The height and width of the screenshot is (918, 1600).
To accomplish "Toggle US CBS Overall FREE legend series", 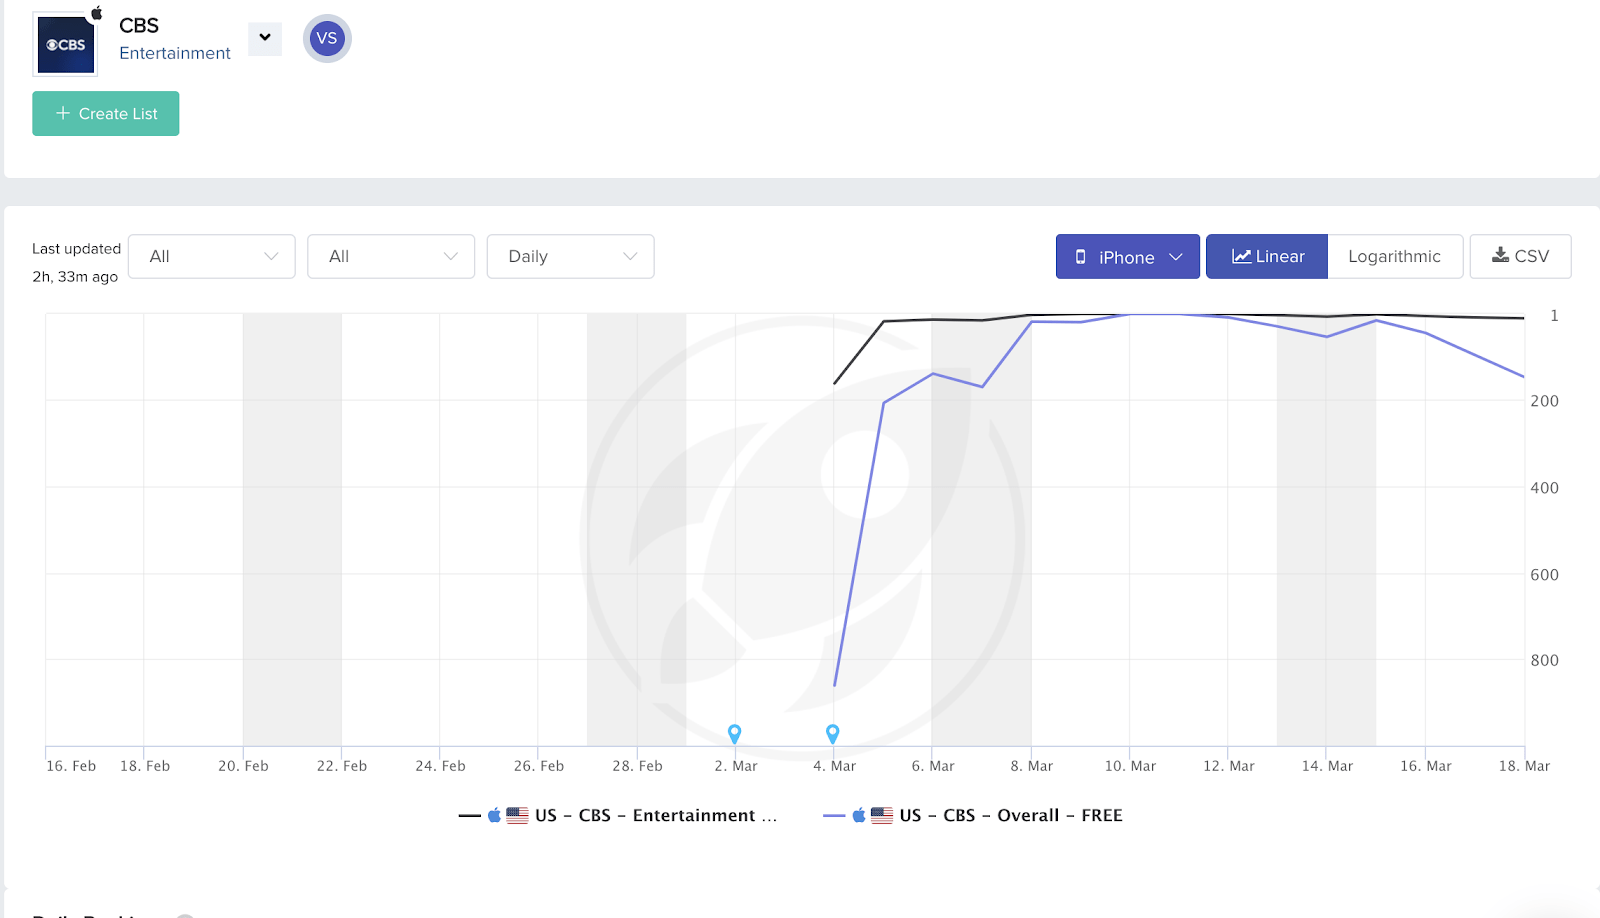I will tap(973, 816).
